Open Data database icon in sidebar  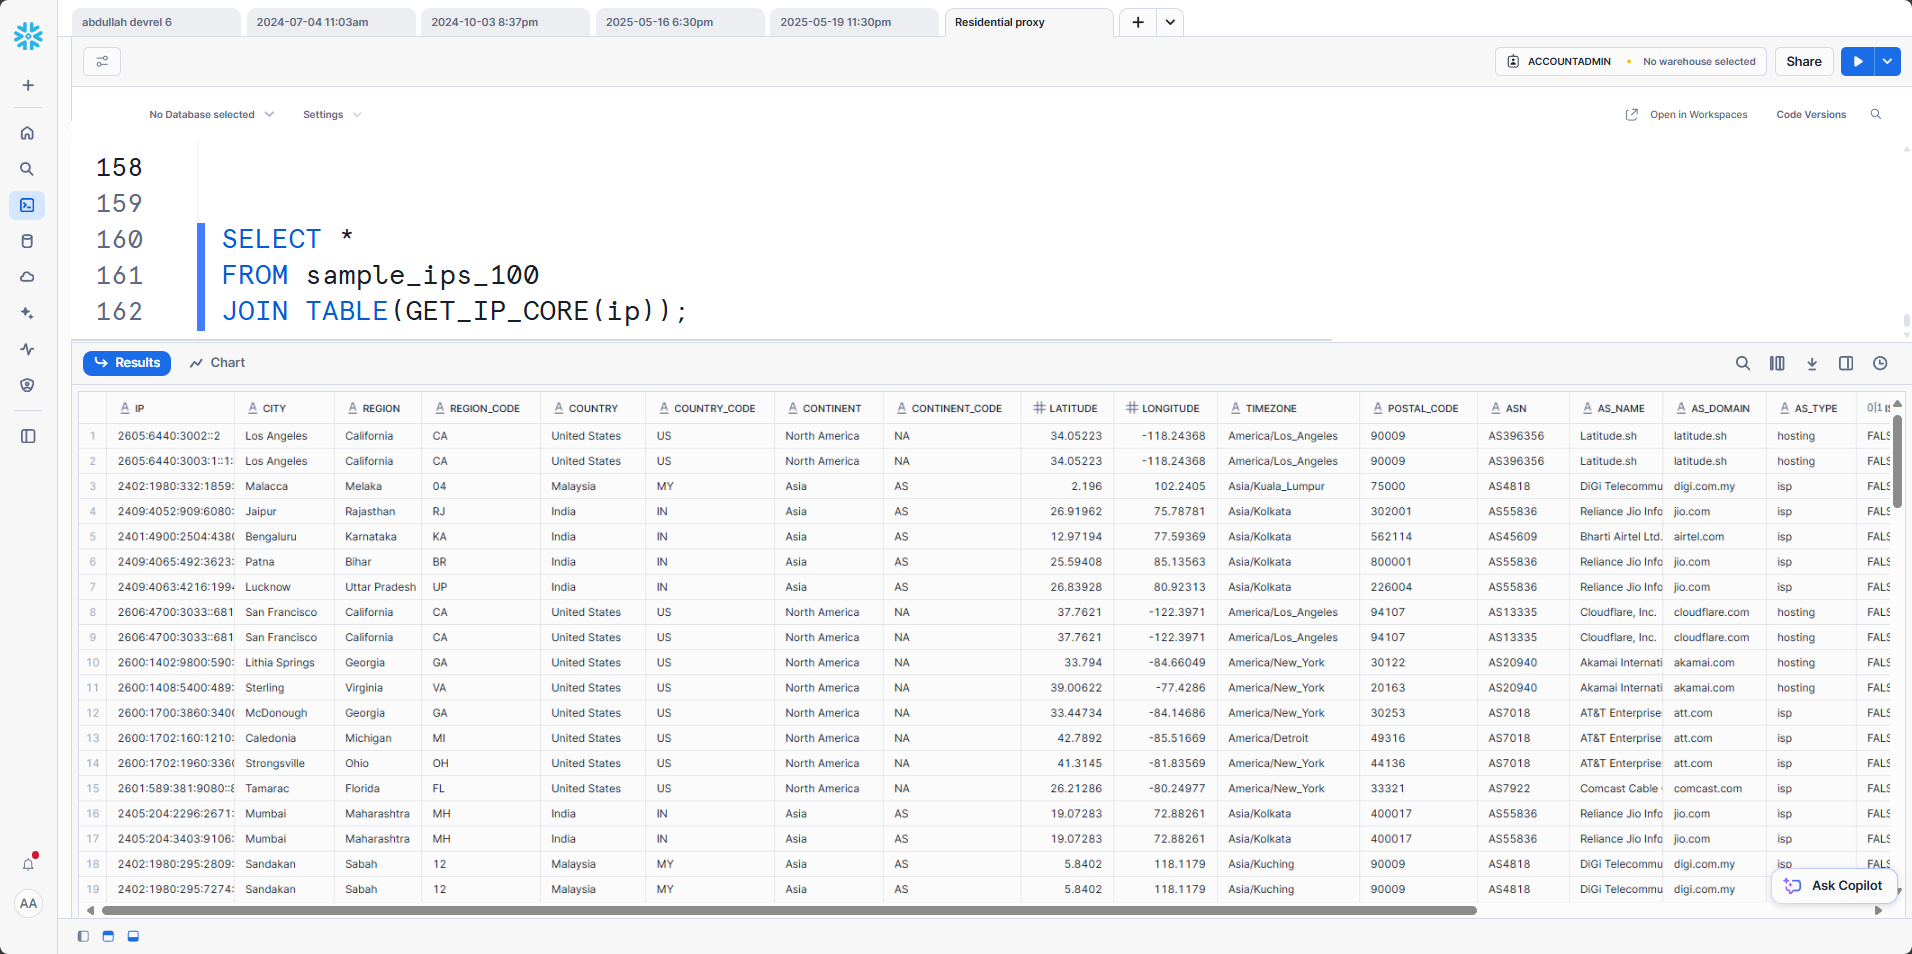(28, 241)
